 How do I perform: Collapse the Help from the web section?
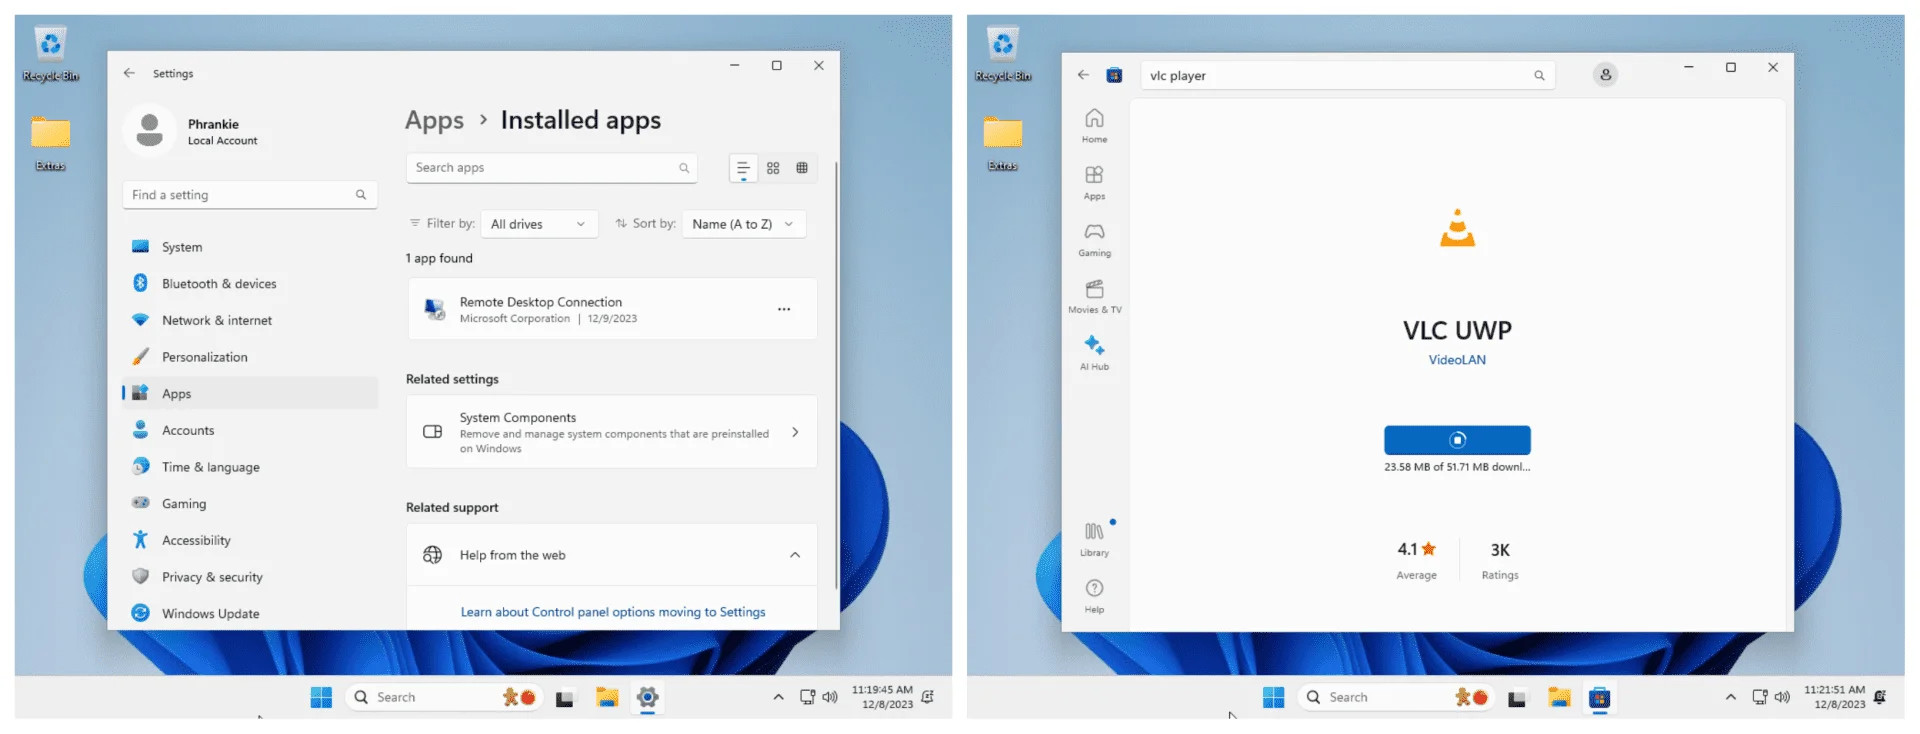pos(795,555)
